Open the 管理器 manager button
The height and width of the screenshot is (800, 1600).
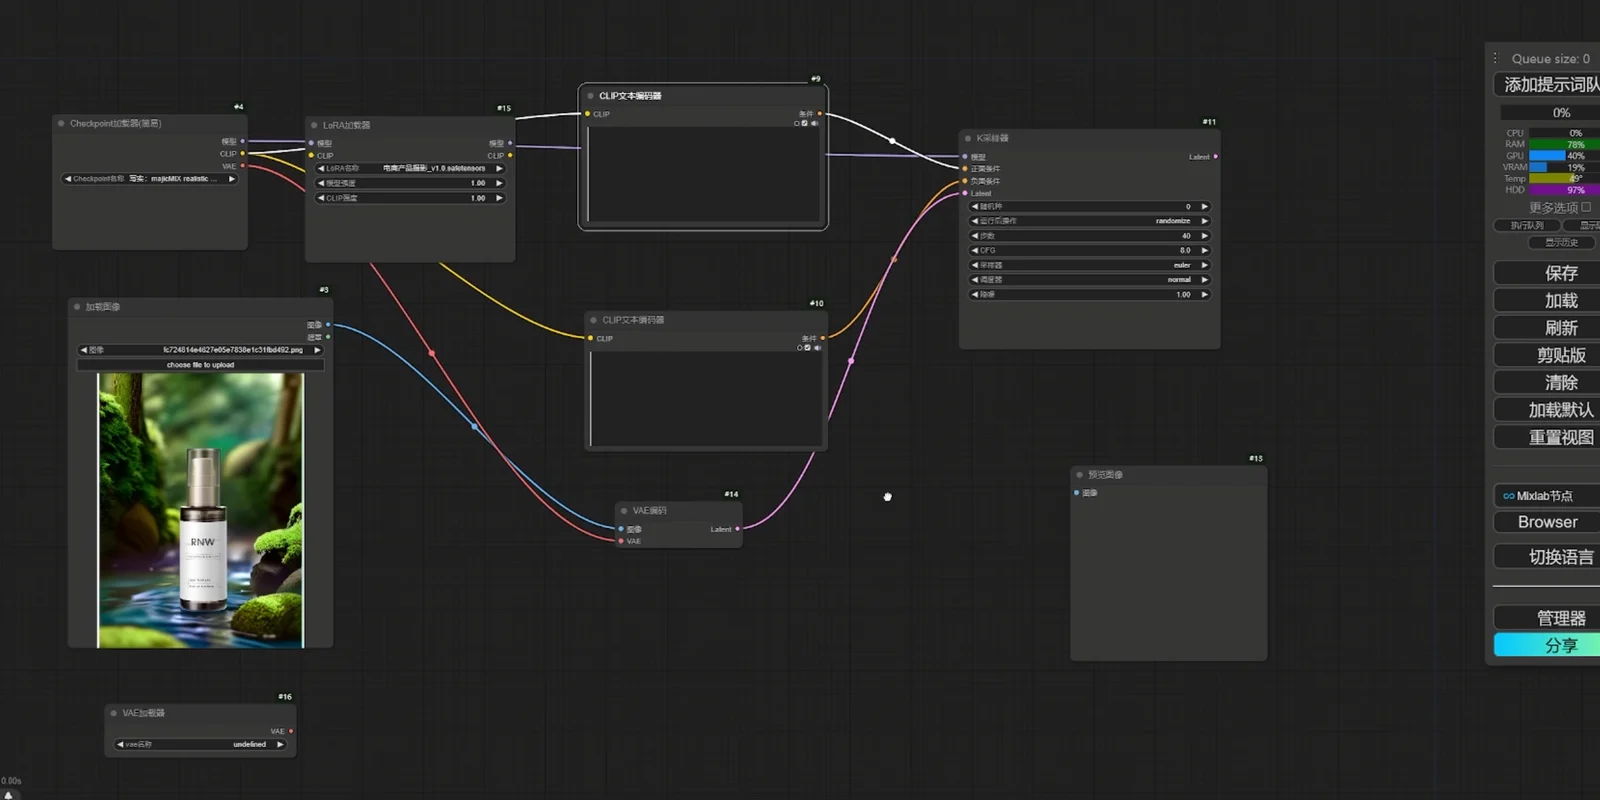click(1548, 618)
